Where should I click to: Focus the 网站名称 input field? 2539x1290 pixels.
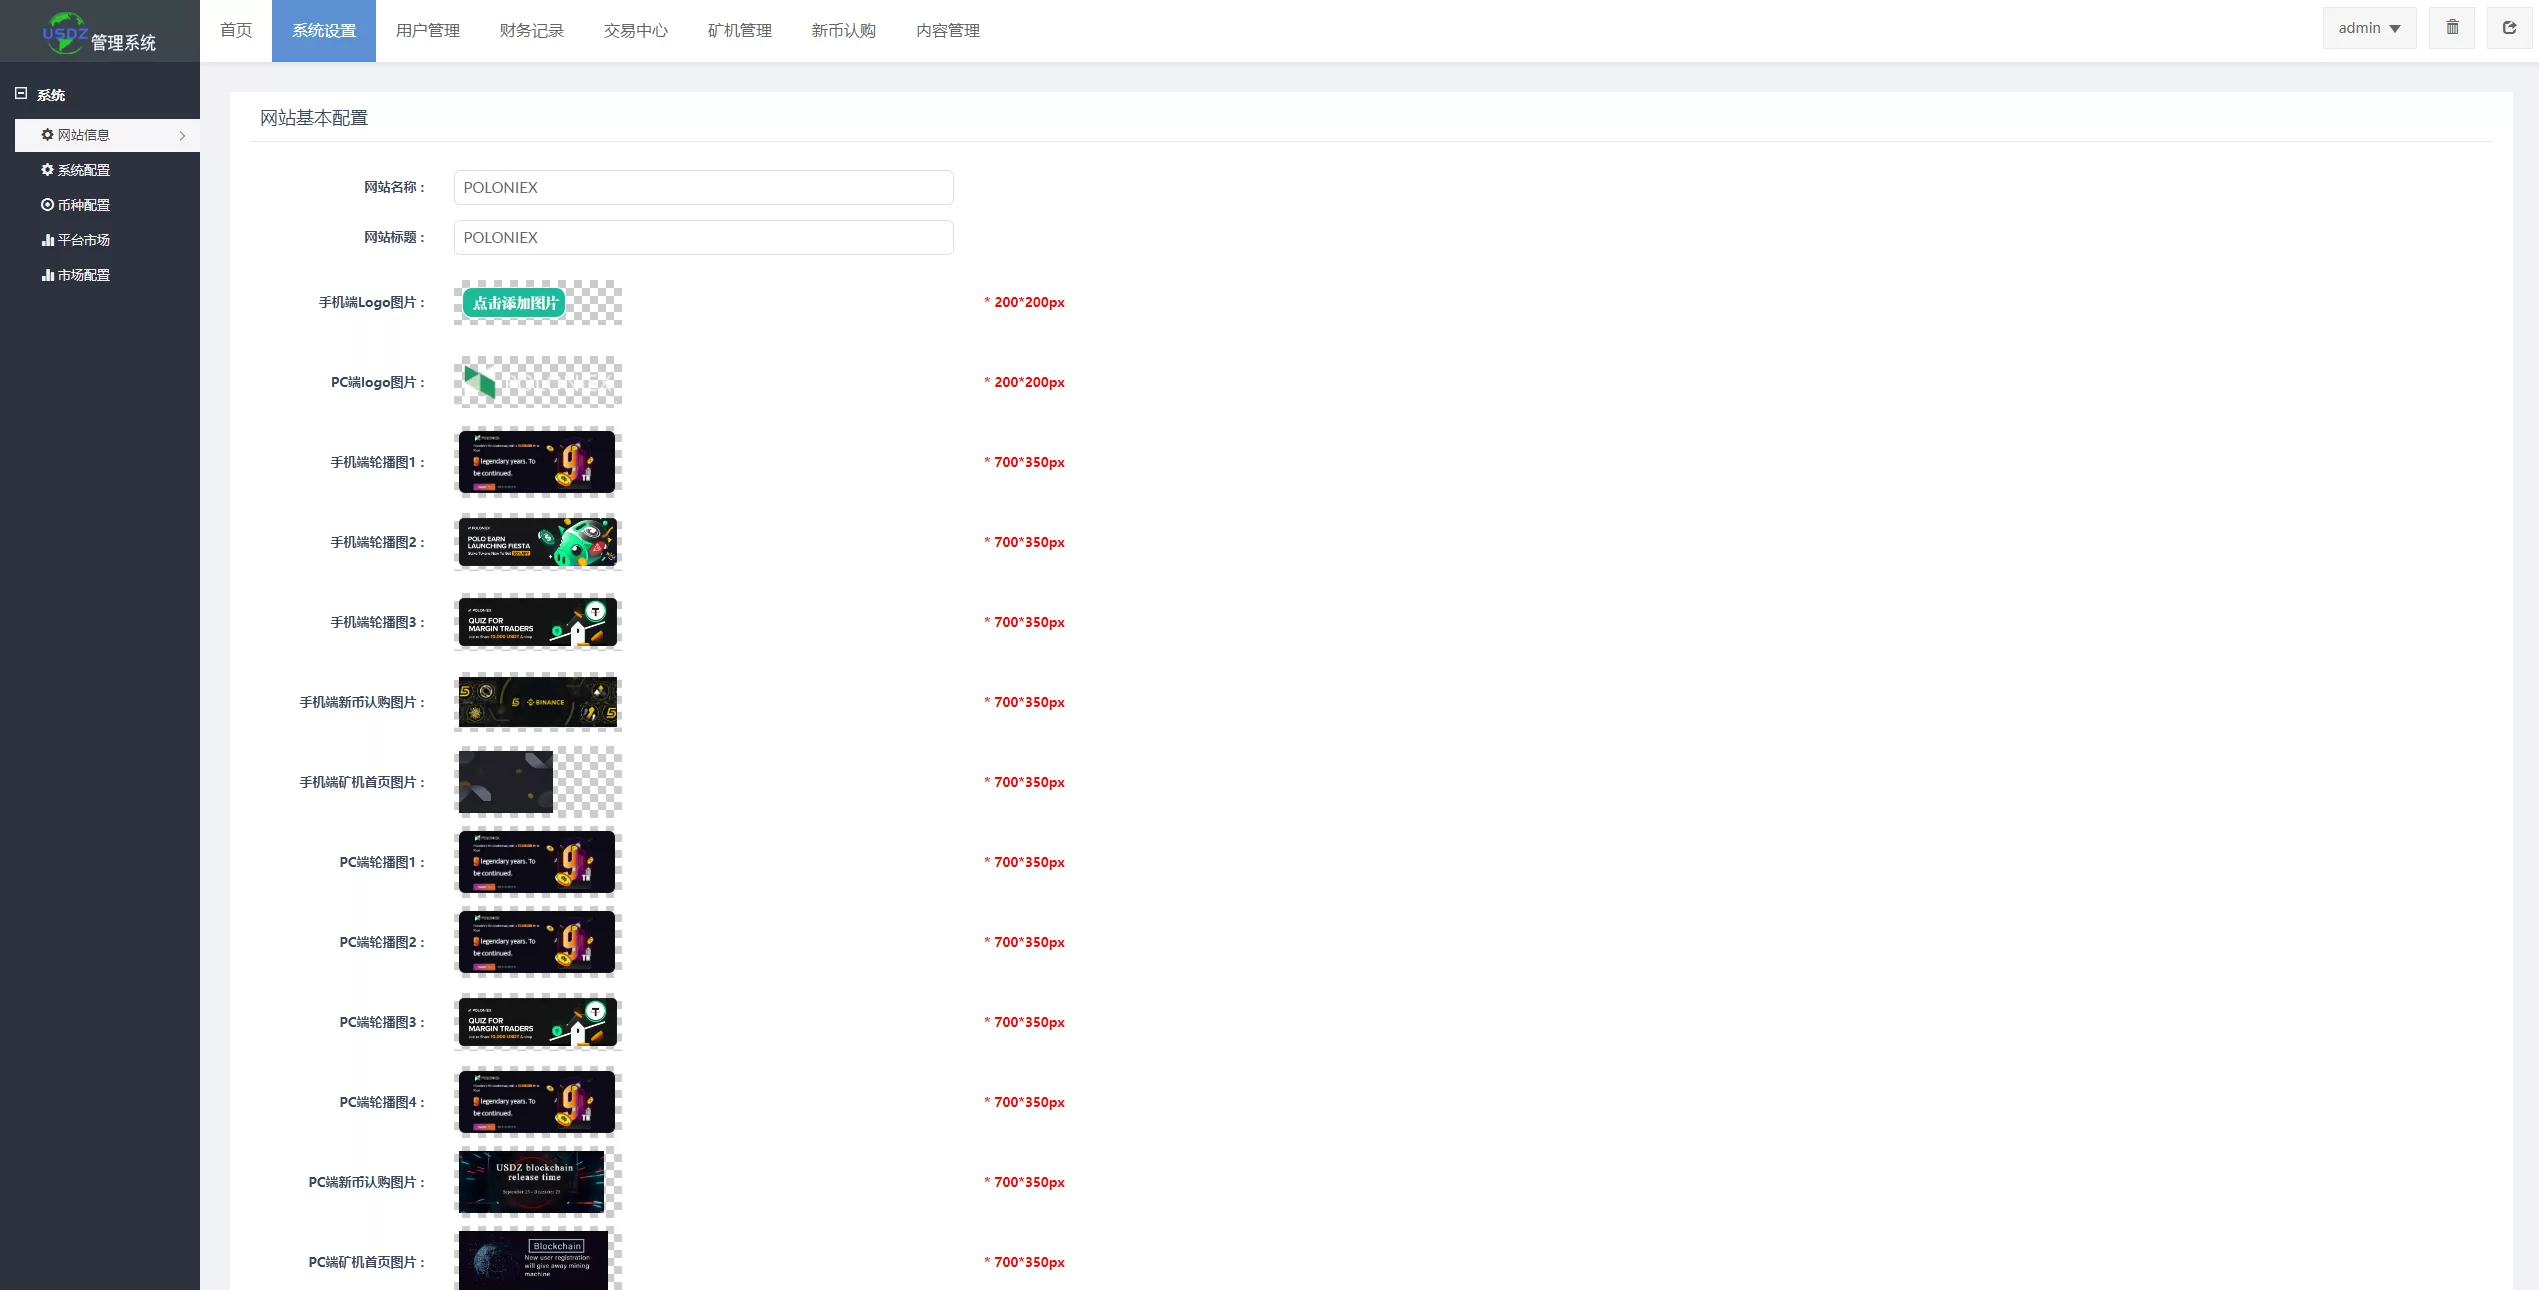click(x=703, y=188)
